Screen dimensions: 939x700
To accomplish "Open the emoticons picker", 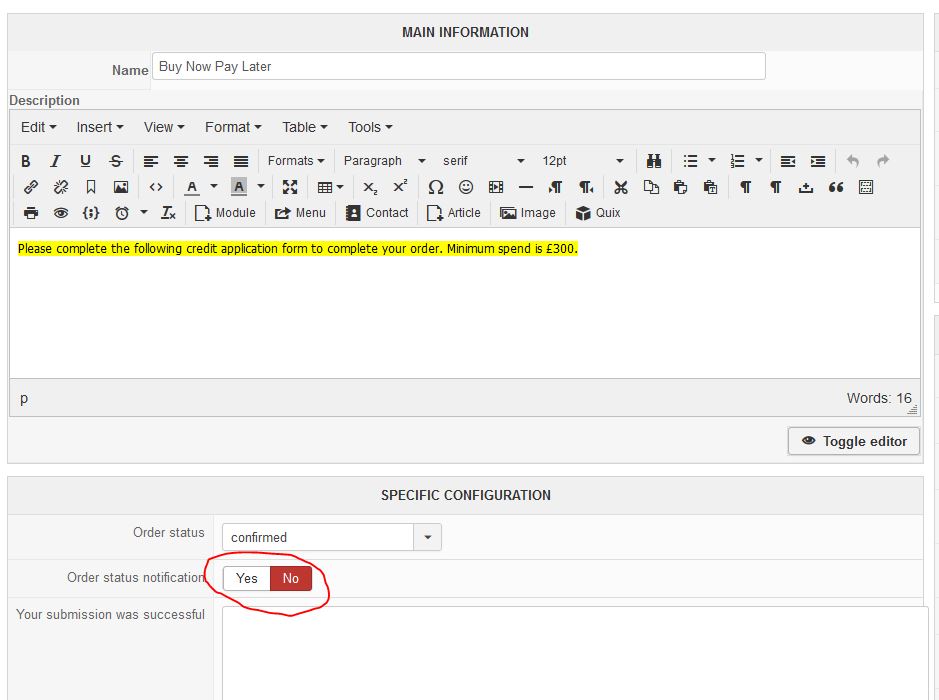I will (466, 187).
